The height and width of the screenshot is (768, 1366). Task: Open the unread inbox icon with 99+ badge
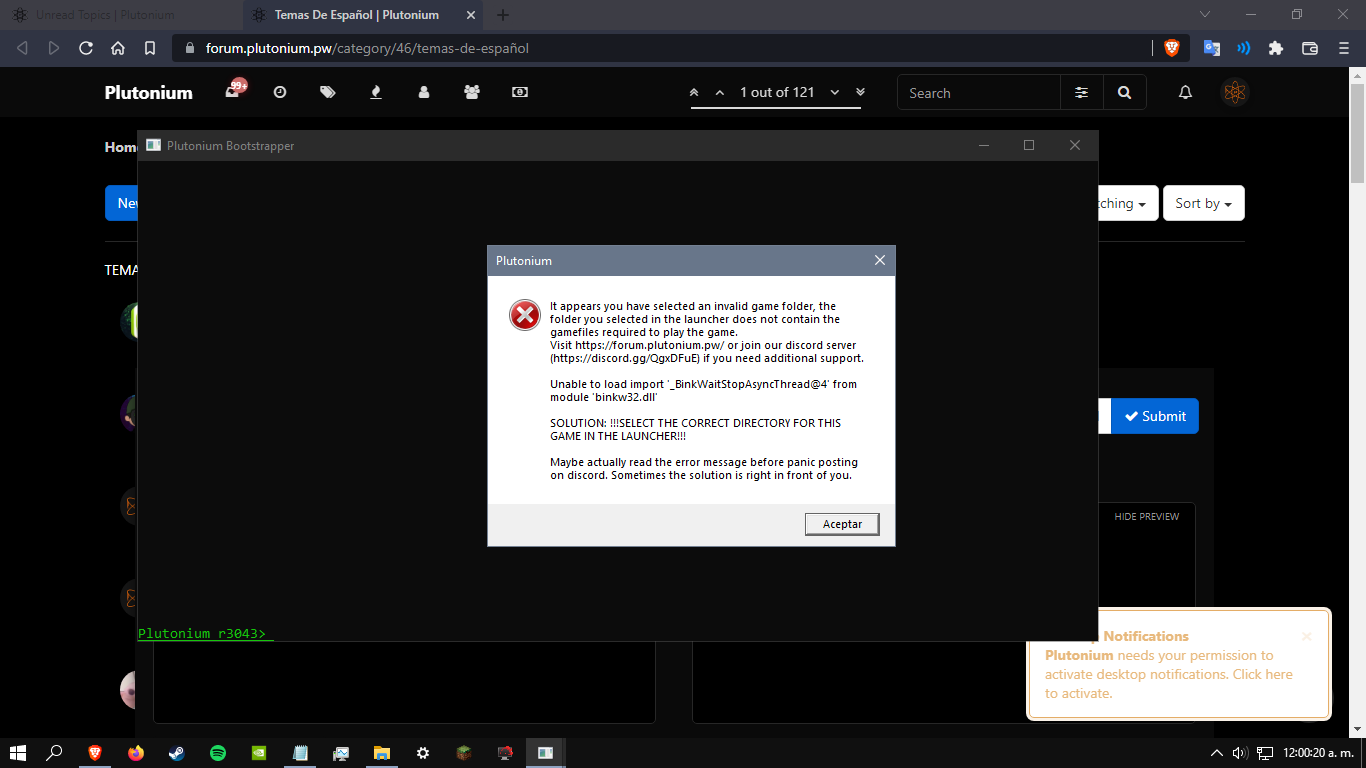(233, 91)
